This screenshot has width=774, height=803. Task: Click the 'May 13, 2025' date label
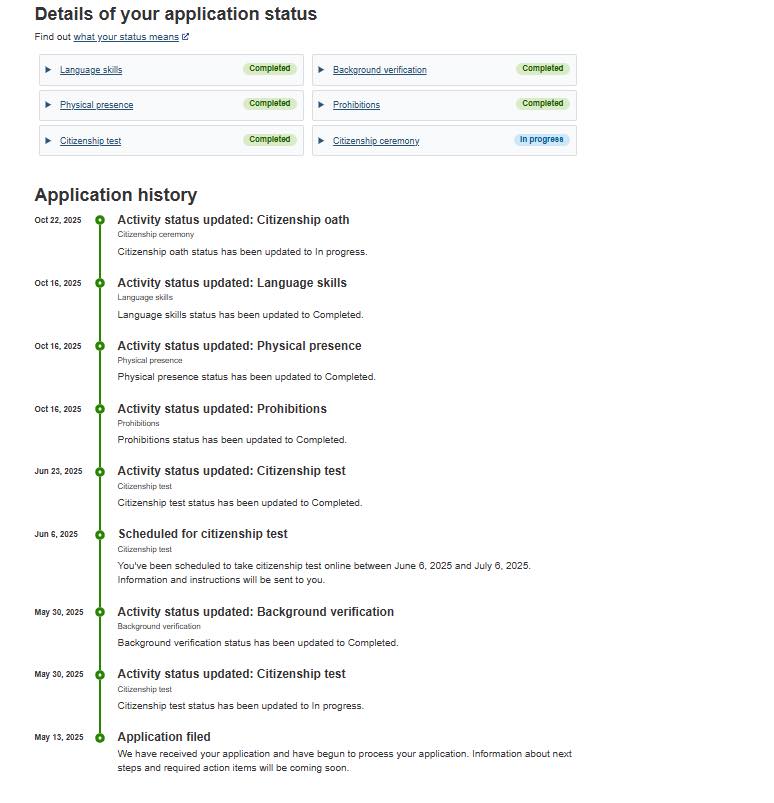tap(59, 737)
